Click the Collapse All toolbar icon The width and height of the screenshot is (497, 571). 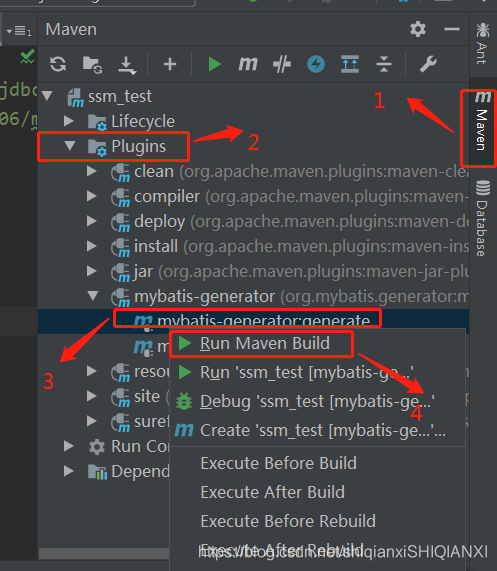384,64
